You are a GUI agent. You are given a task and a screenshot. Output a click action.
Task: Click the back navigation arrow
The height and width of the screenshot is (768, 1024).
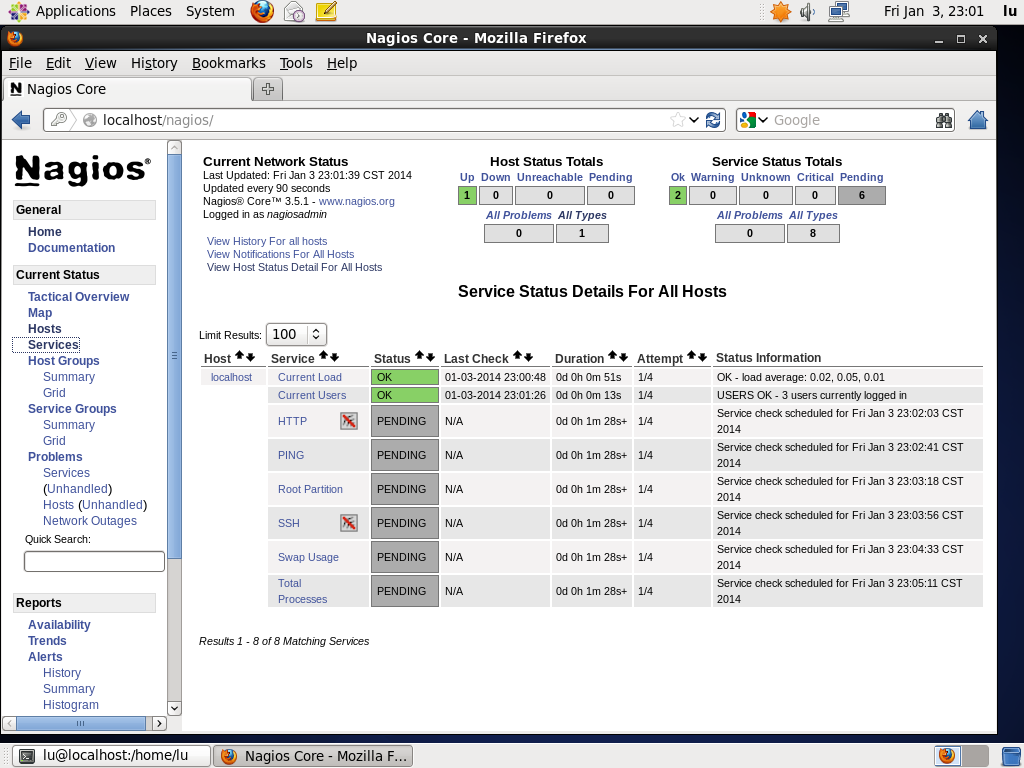coord(21,119)
